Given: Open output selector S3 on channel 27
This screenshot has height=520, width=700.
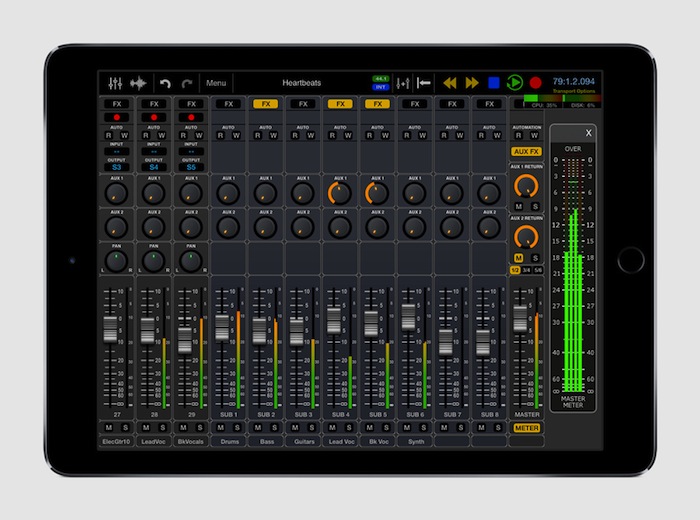Looking at the screenshot, I should click(117, 167).
